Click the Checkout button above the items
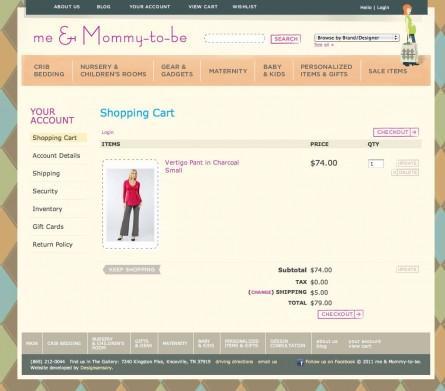 coord(396,132)
